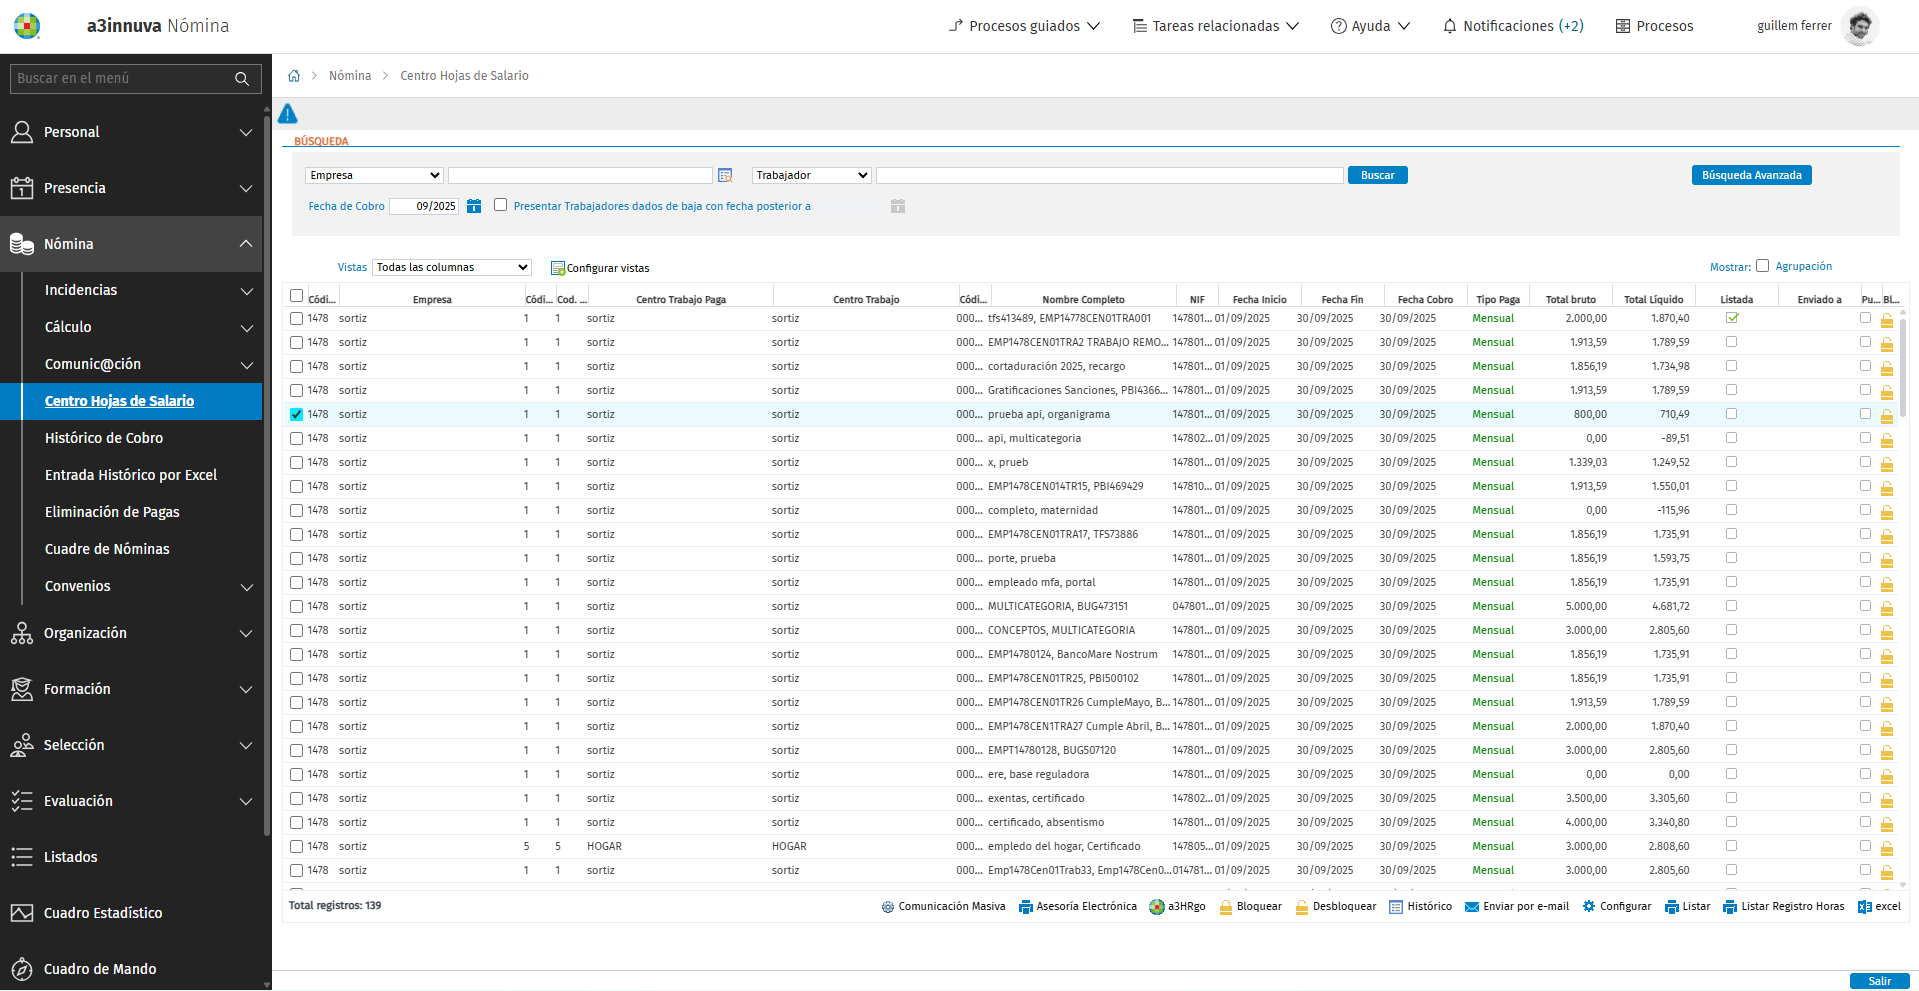Open the Fecha de Cobro calendar picker
Viewport: 1919px width, 991px height.
pos(474,206)
